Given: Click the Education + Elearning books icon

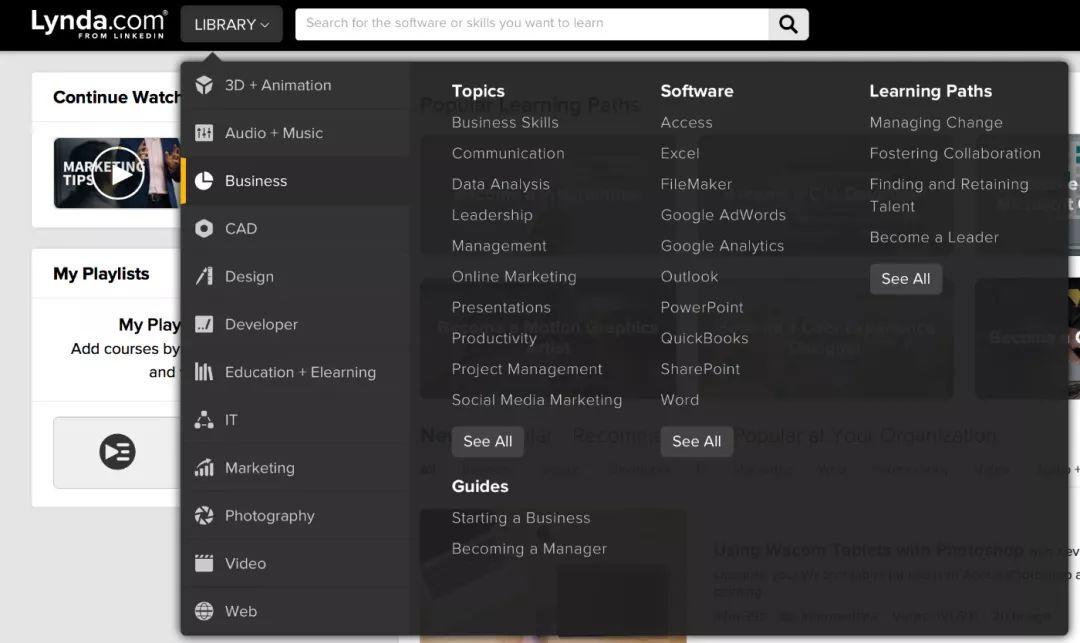Looking at the screenshot, I should click(204, 372).
